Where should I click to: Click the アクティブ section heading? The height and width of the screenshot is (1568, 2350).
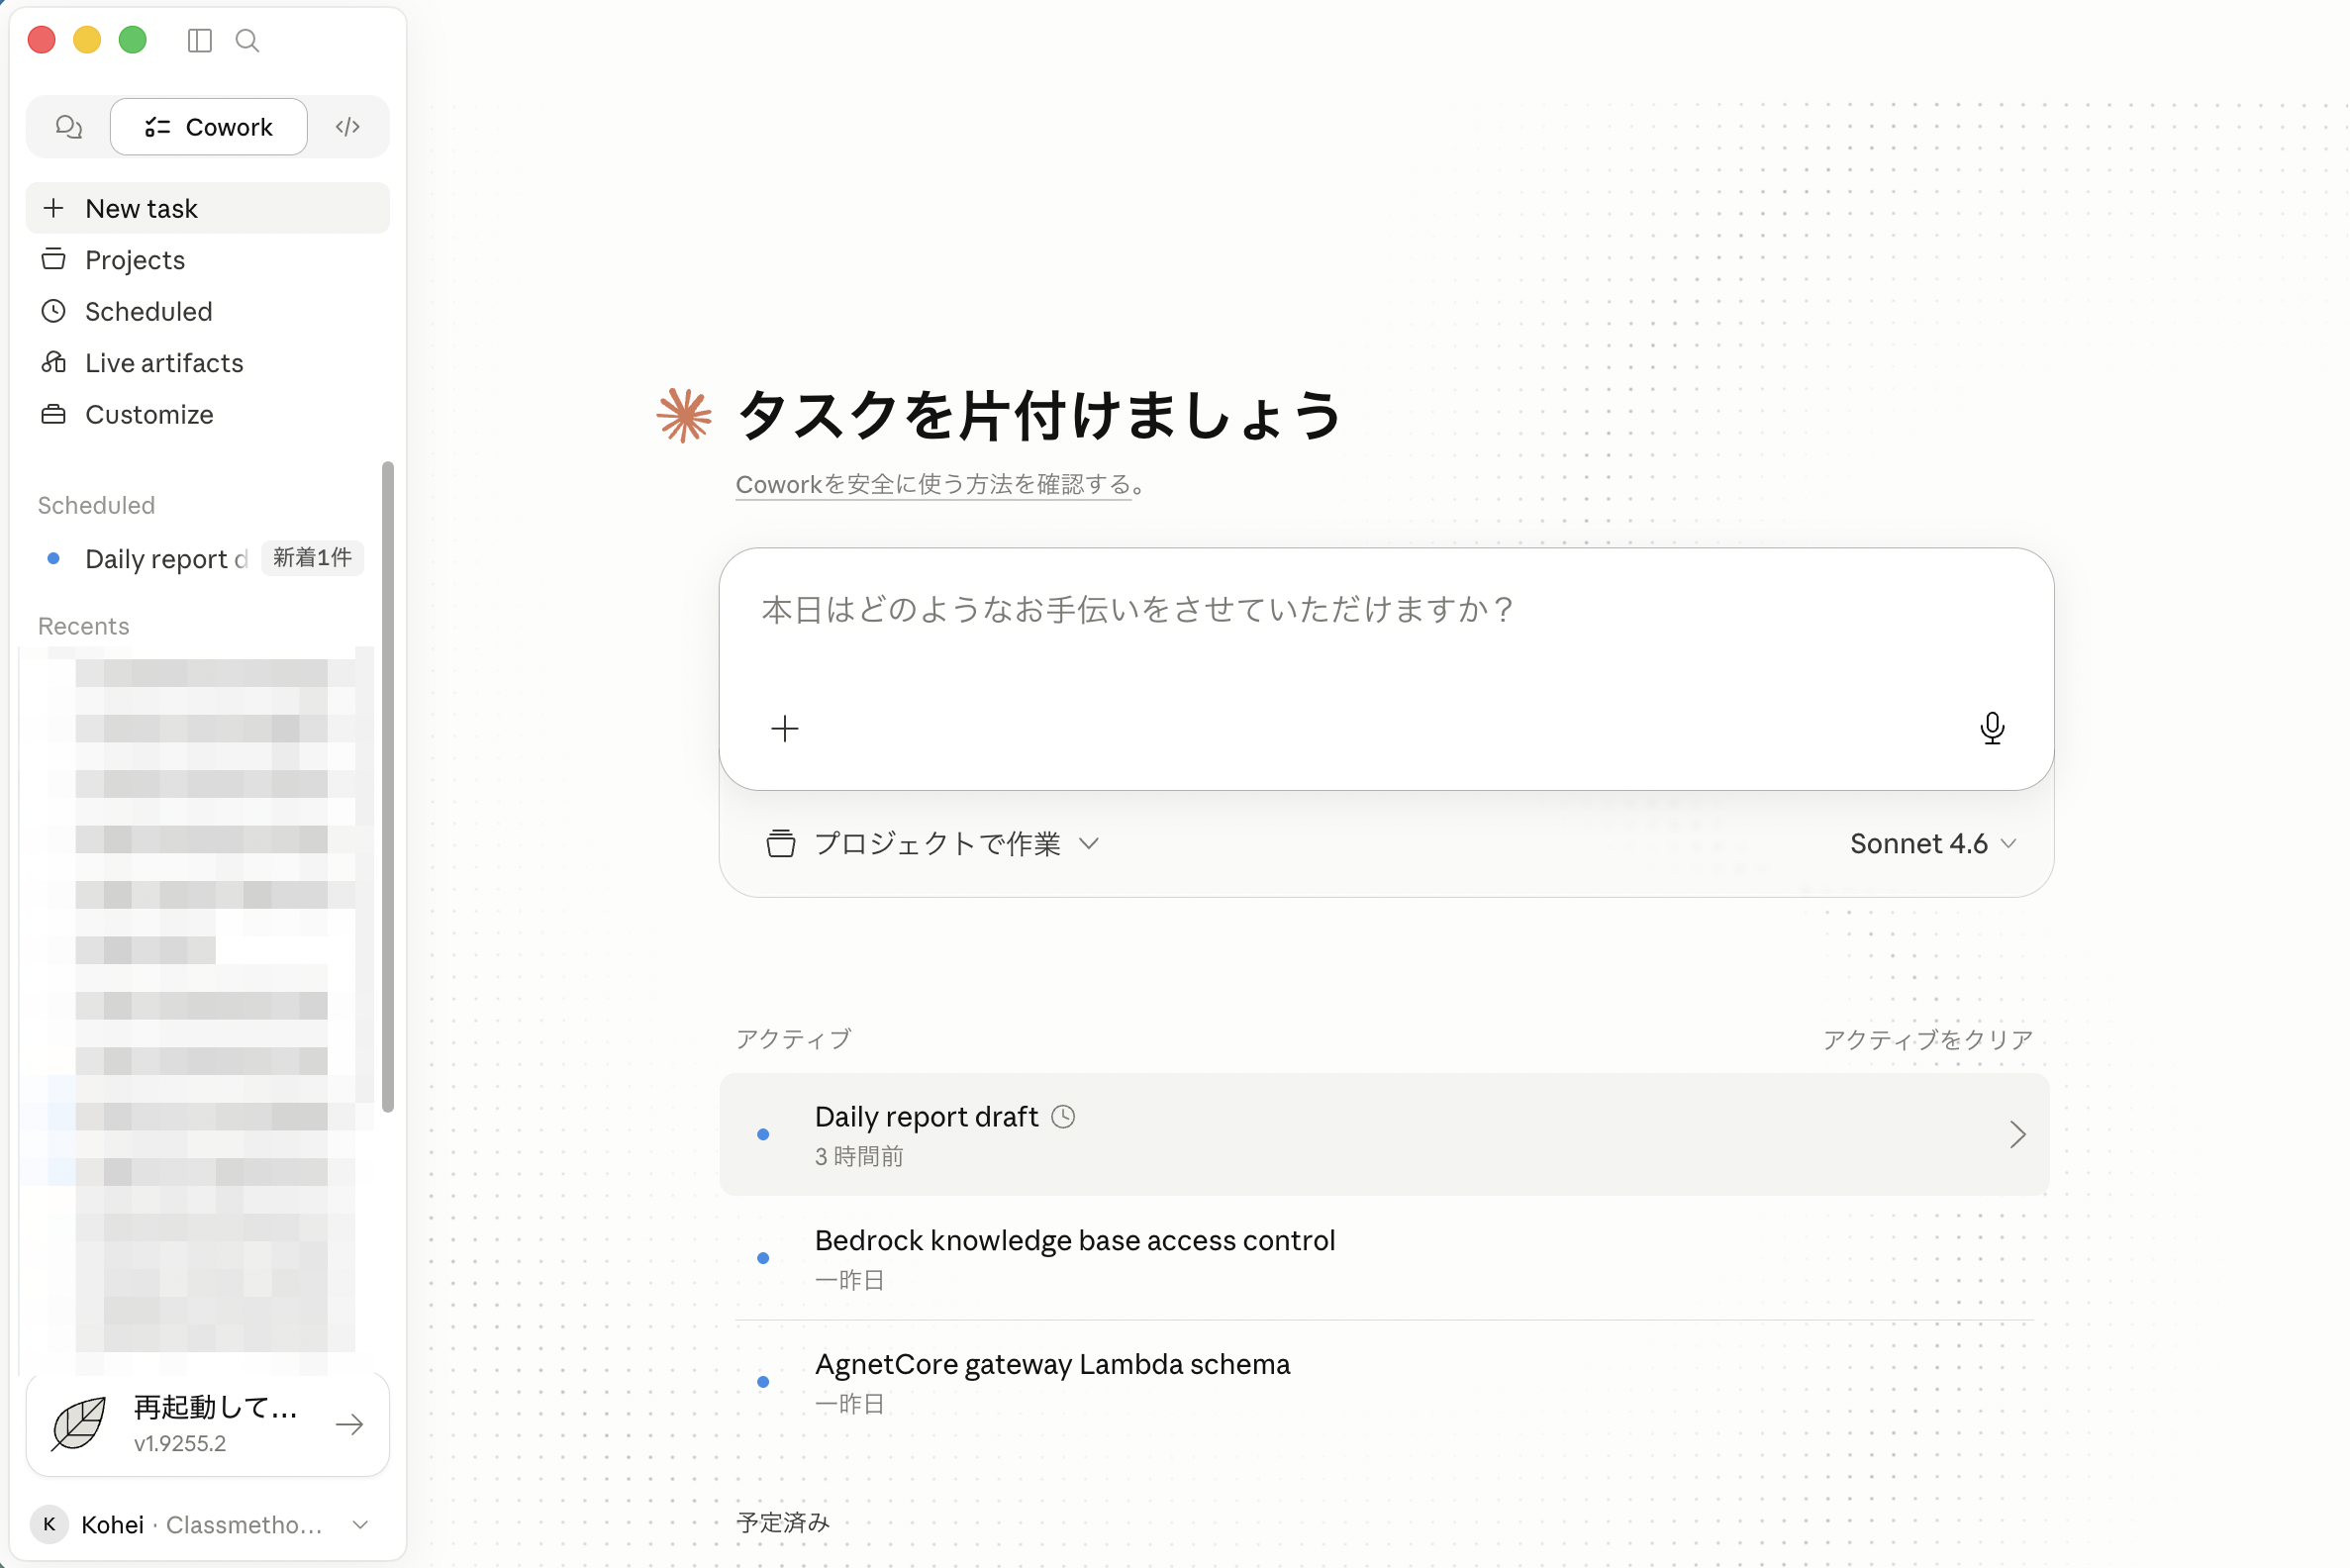pyautogui.click(x=793, y=1039)
